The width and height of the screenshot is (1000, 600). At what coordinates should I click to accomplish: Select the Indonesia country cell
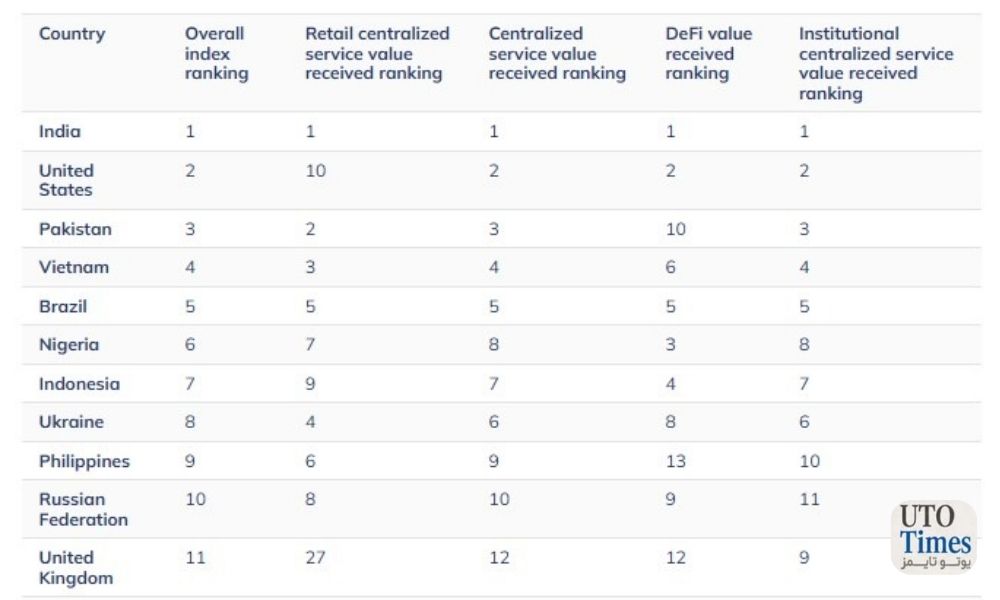pyautogui.click(x=79, y=384)
